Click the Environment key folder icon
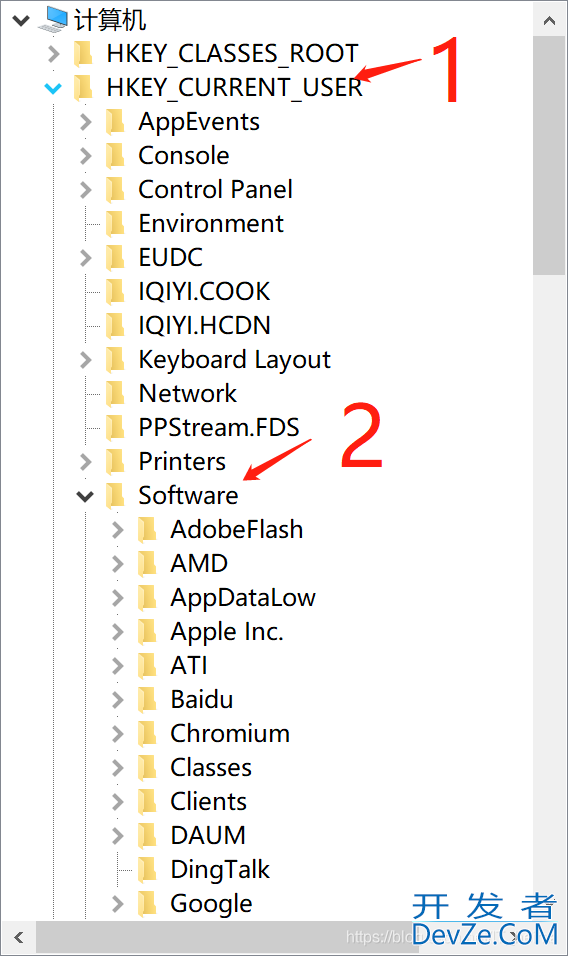This screenshot has width=568, height=956. 115,224
